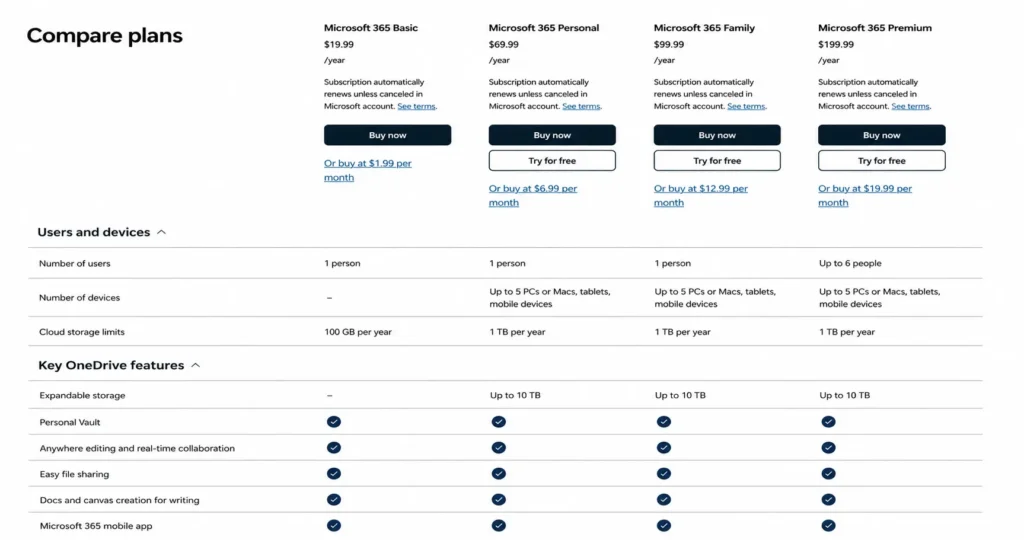1024x540 pixels.
Task: Click Anywhere editing checkmark for Premium plan
Action: click(x=828, y=448)
